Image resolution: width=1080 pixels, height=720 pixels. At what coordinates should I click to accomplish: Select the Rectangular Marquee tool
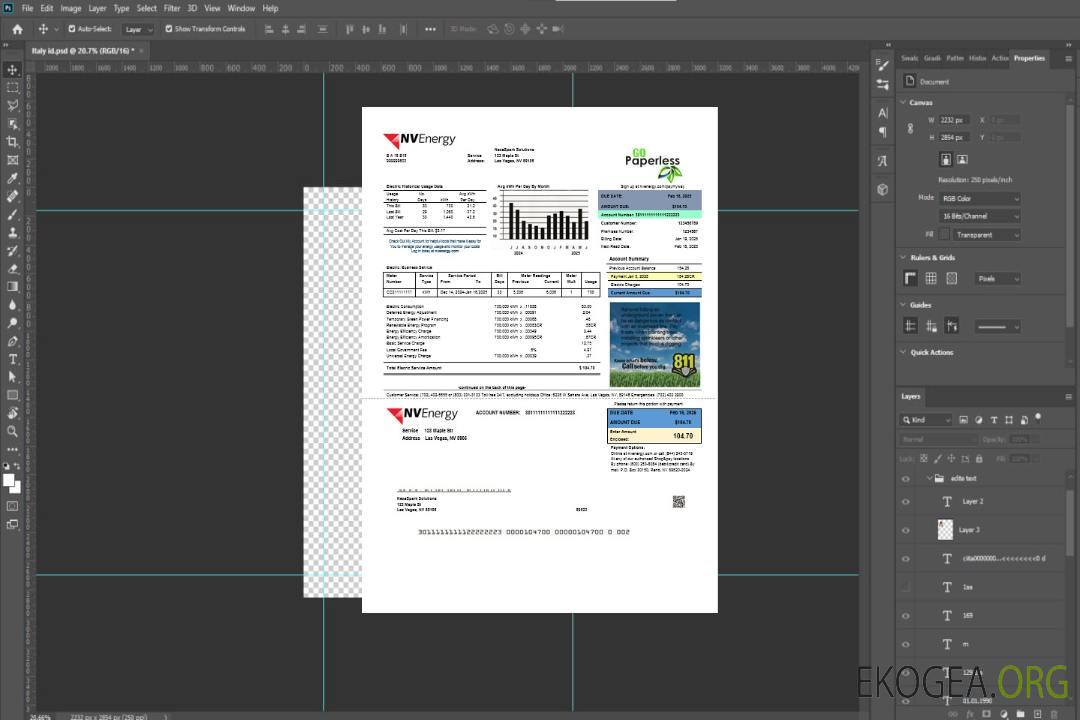(12, 88)
